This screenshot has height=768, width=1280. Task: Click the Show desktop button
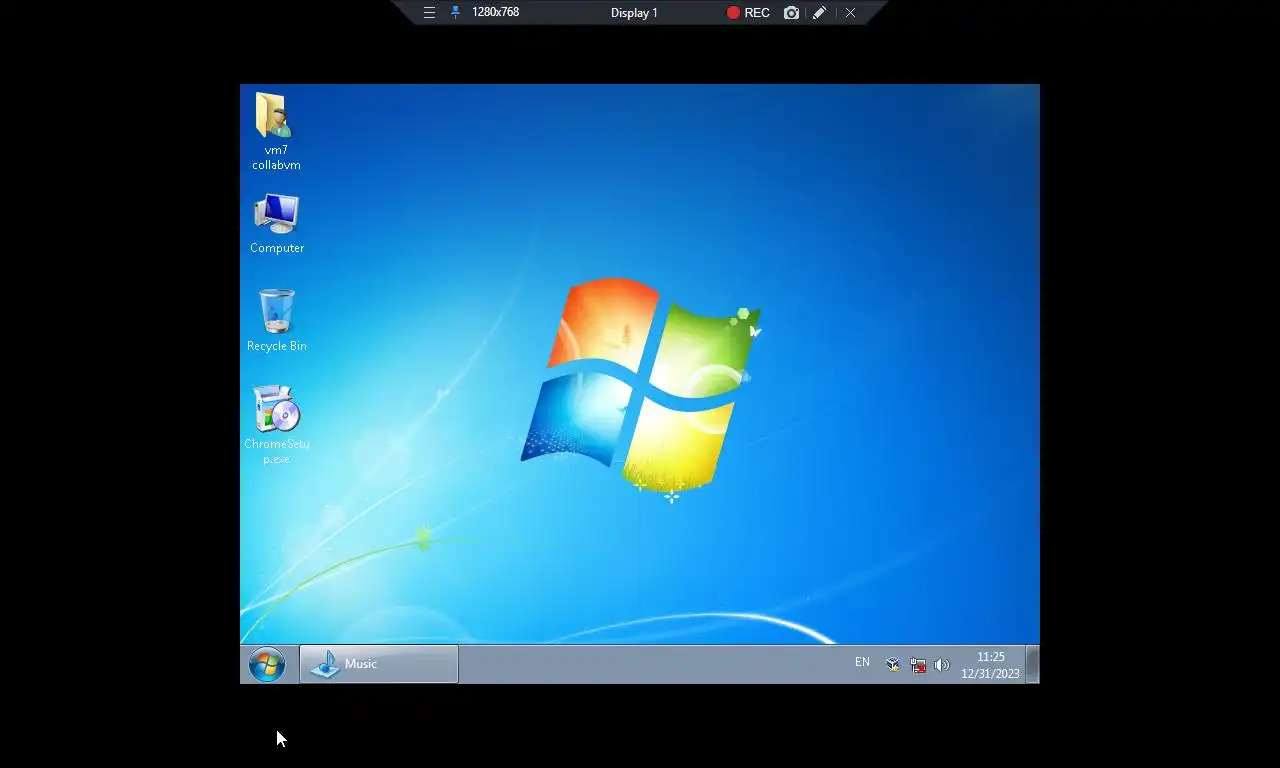1033,664
